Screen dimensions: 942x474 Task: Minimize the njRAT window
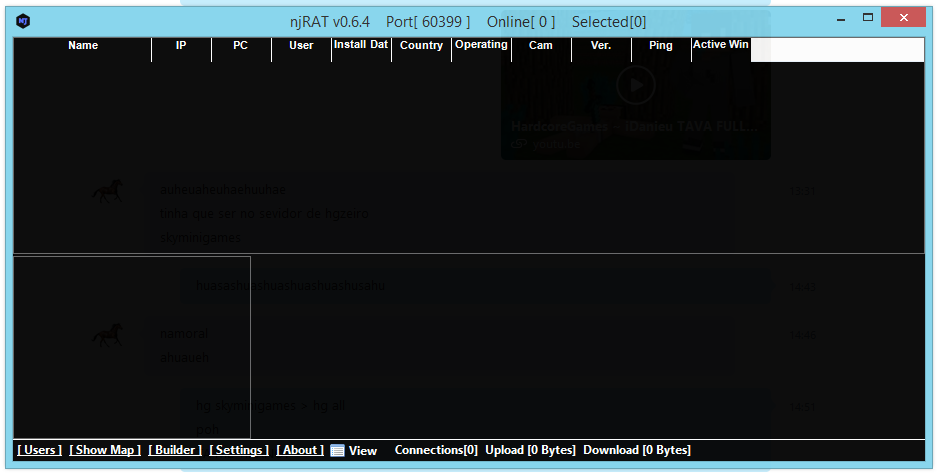[841, 19]
